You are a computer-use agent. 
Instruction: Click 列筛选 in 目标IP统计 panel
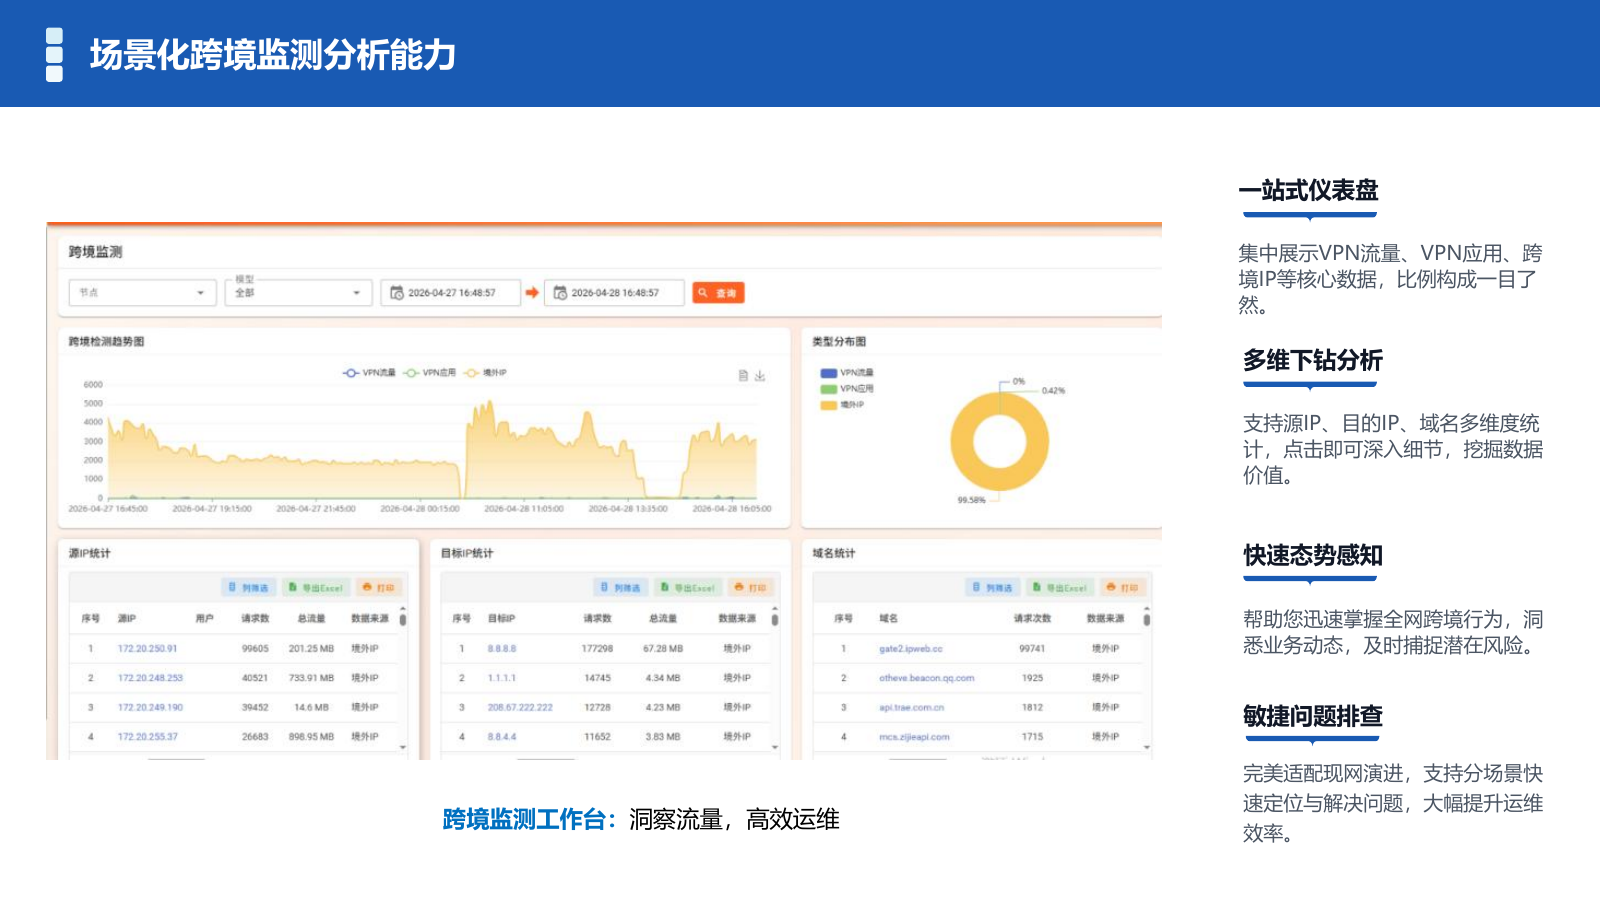pos(620,588)
